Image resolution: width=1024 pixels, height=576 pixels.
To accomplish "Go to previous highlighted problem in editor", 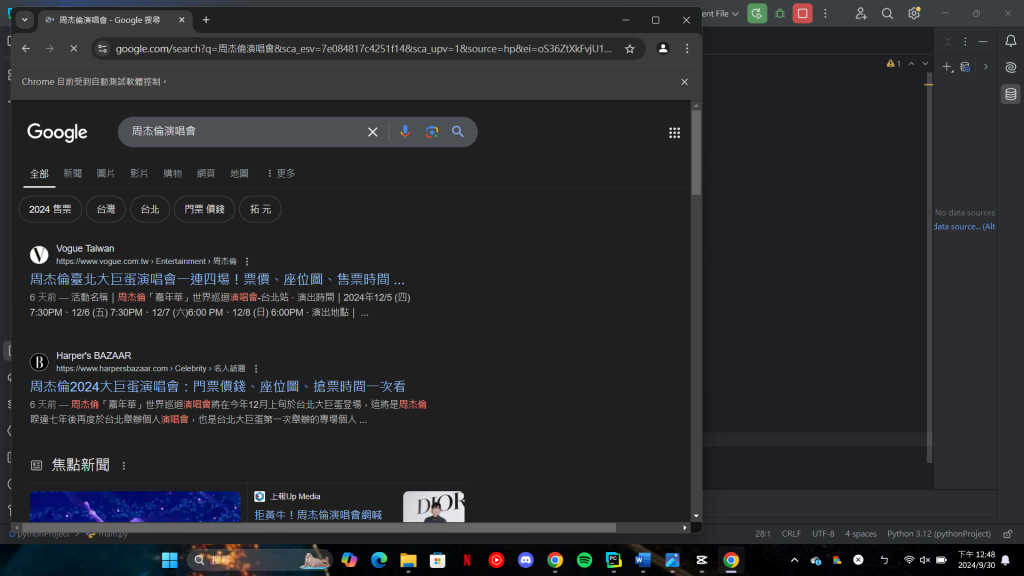I will click(x=911, y=63).
